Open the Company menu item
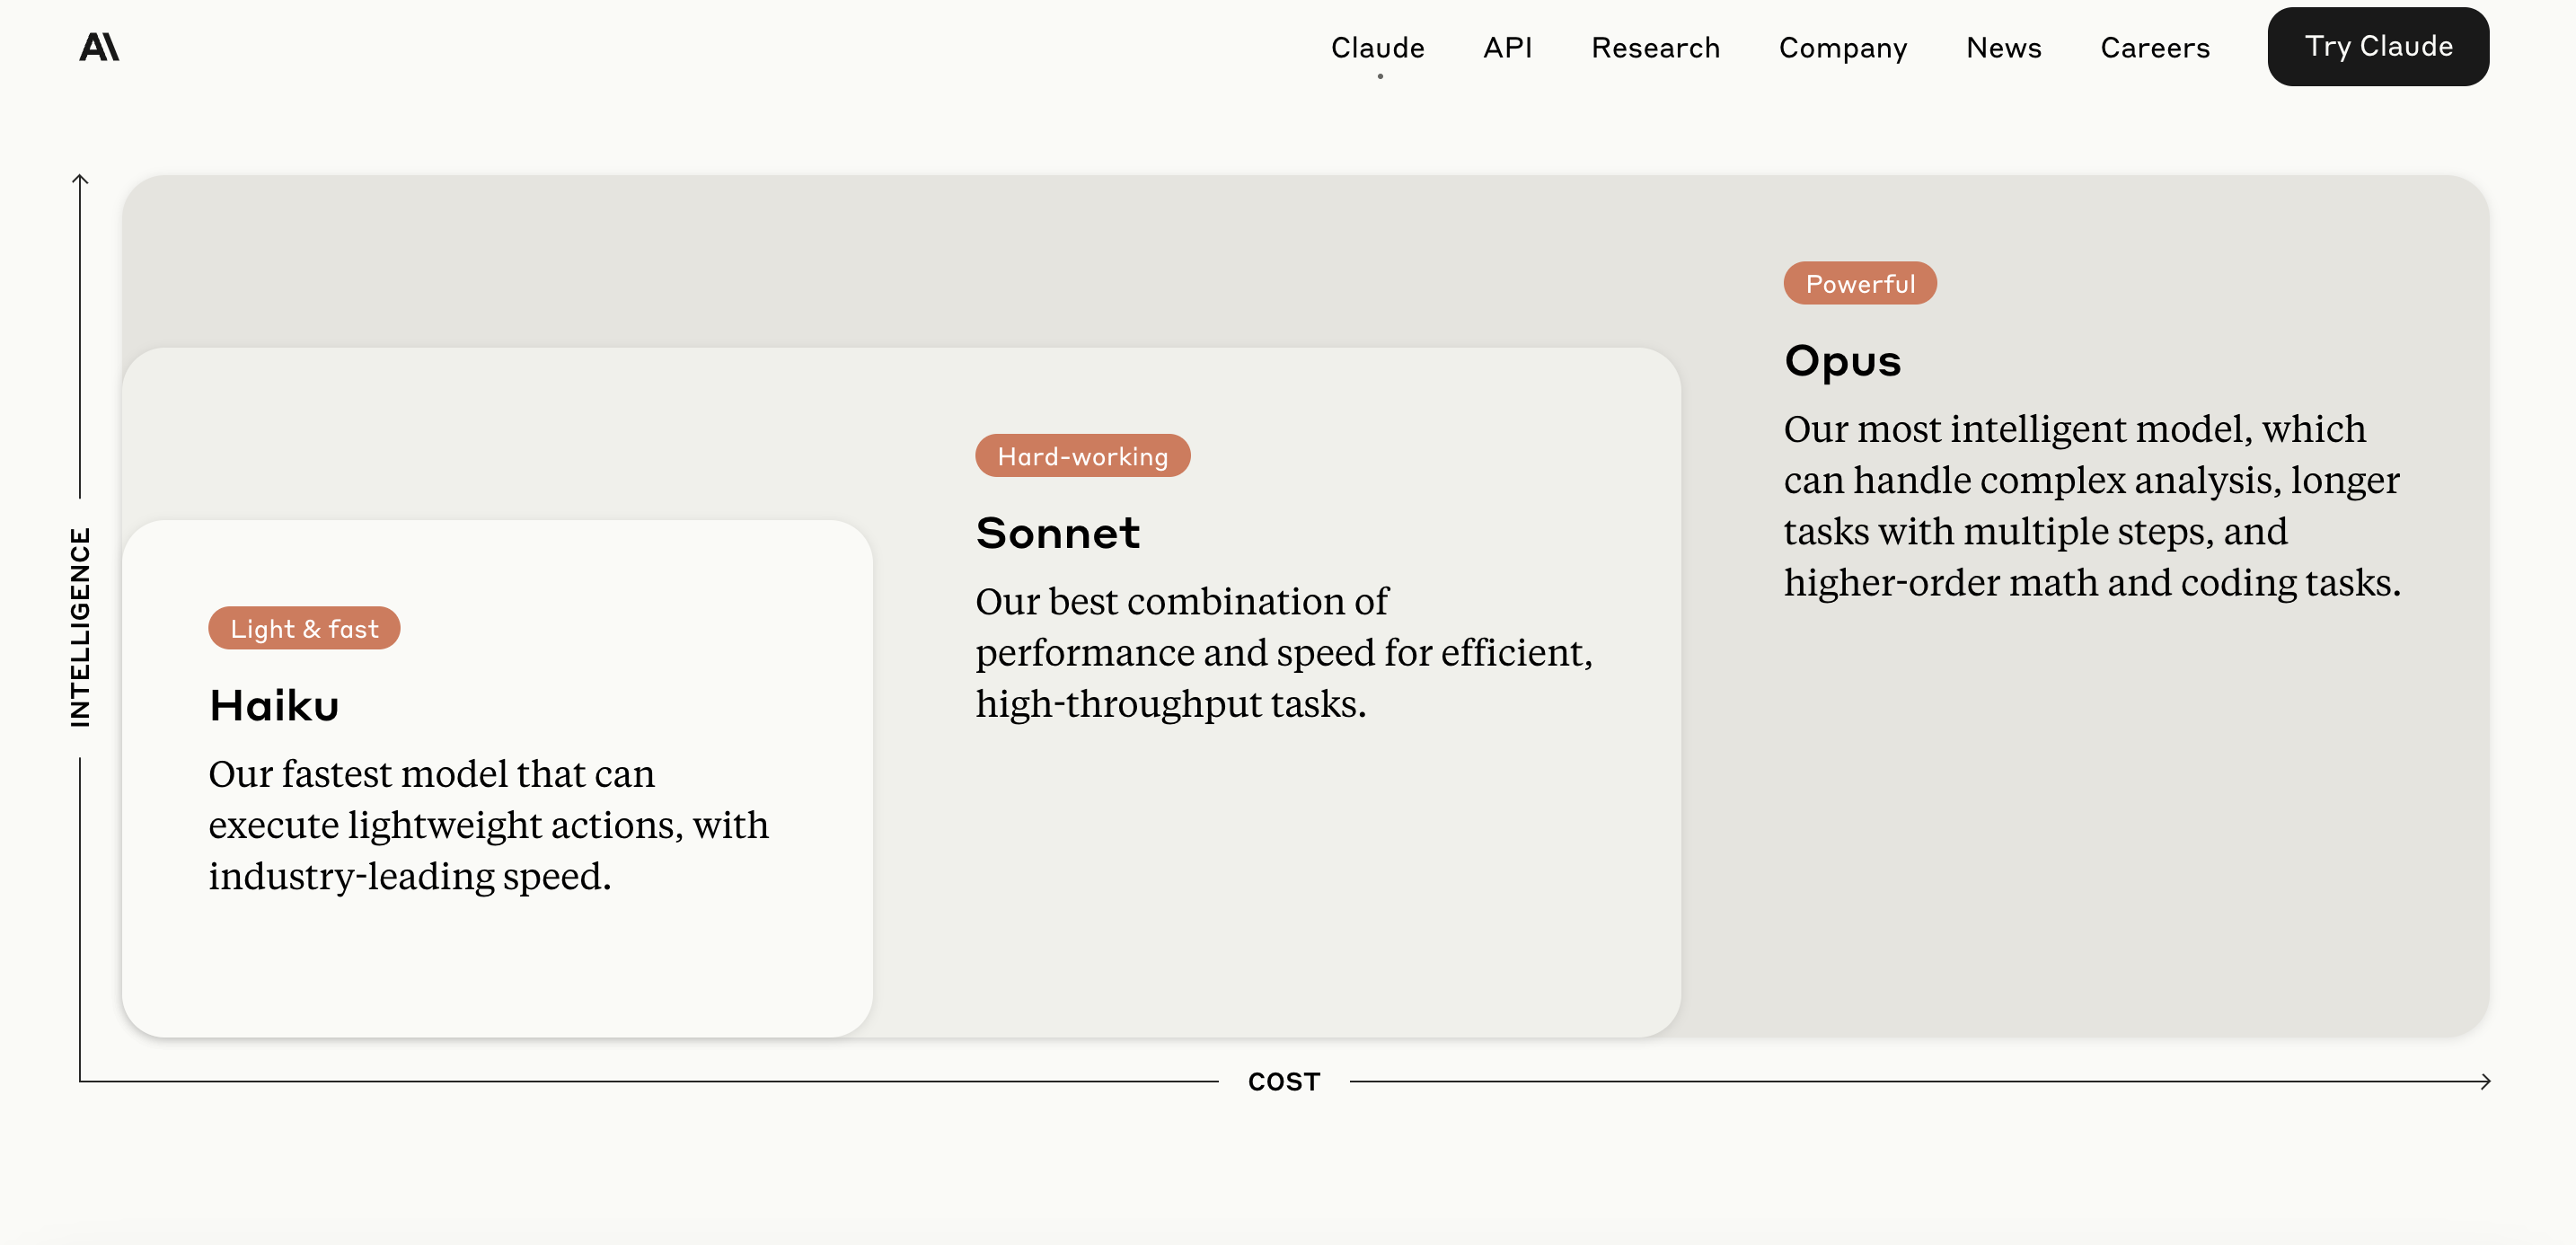2576x1245 pixels. point(1842,47)
